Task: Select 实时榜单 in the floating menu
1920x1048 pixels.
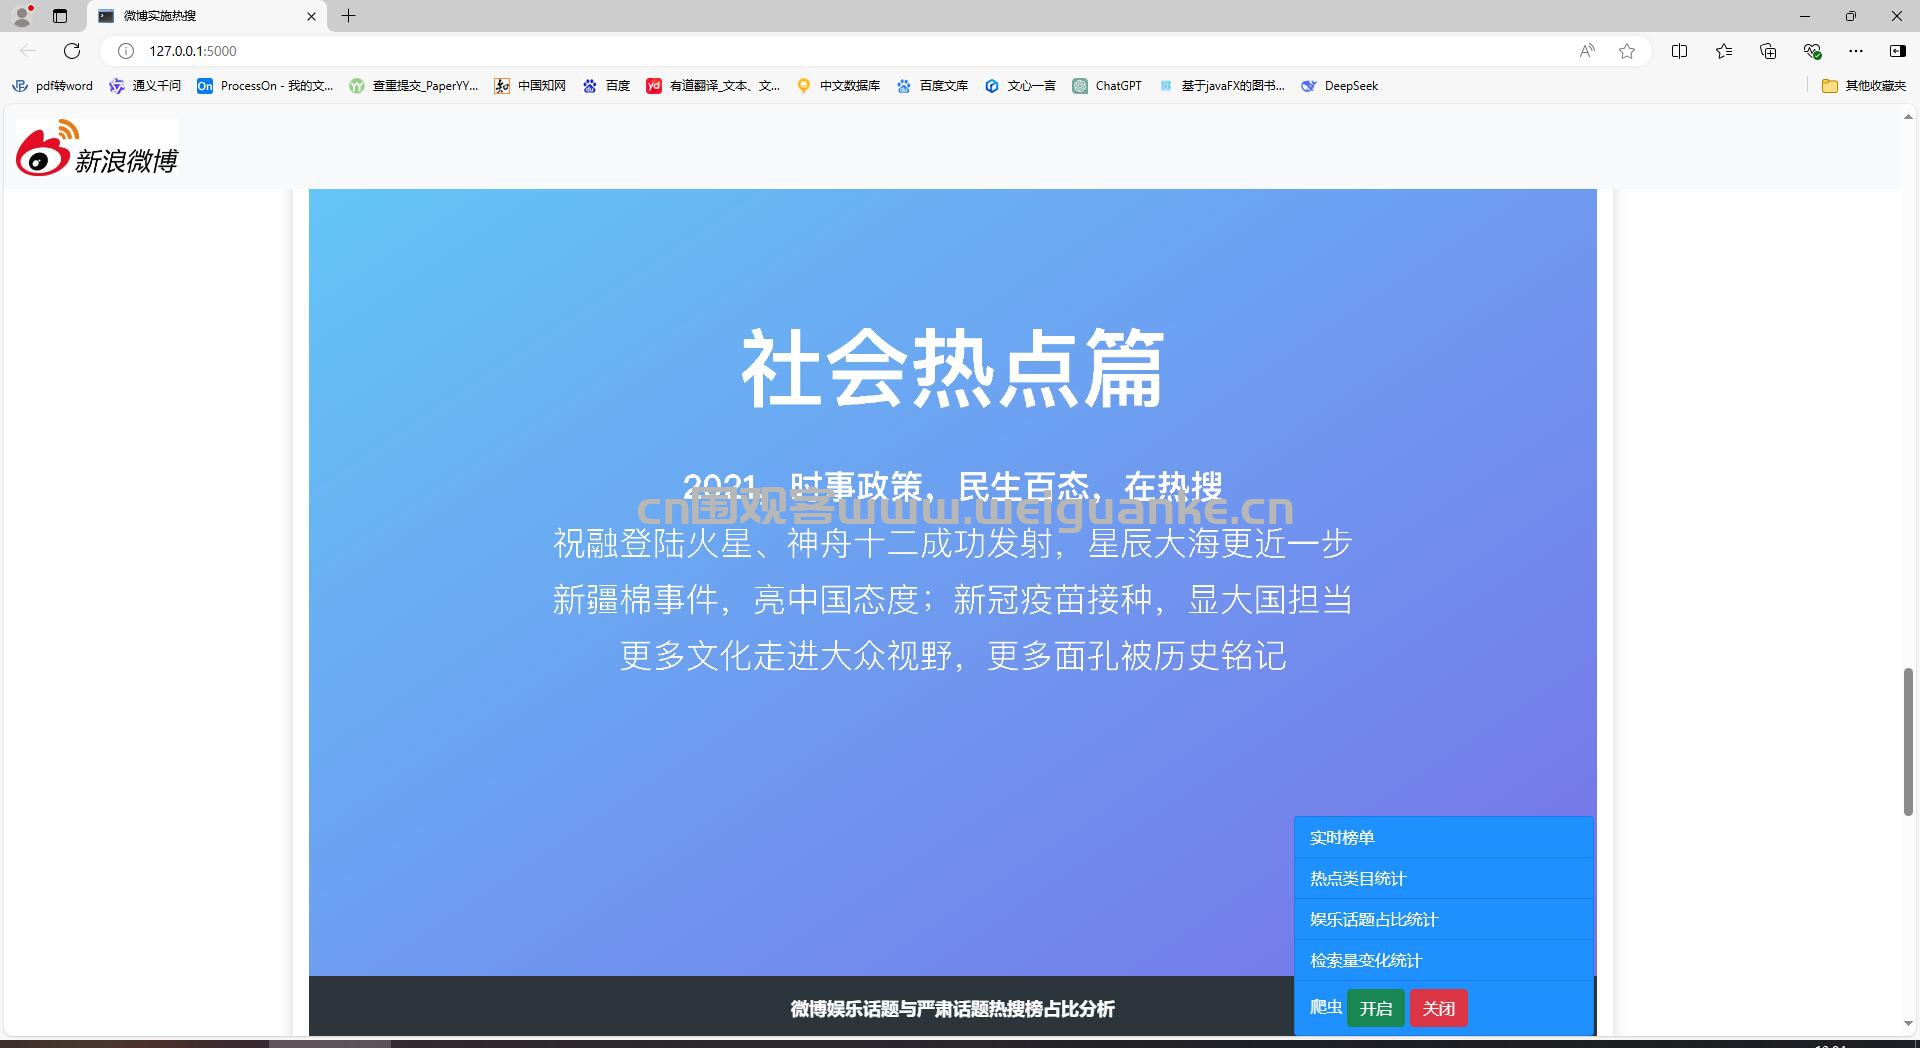Action: (x=1444, y=837)
